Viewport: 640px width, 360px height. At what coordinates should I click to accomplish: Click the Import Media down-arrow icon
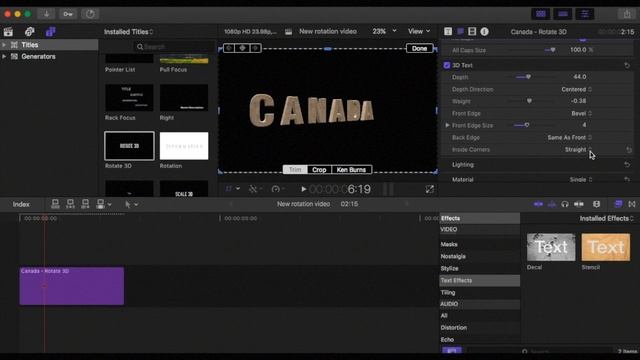point(47,14)
